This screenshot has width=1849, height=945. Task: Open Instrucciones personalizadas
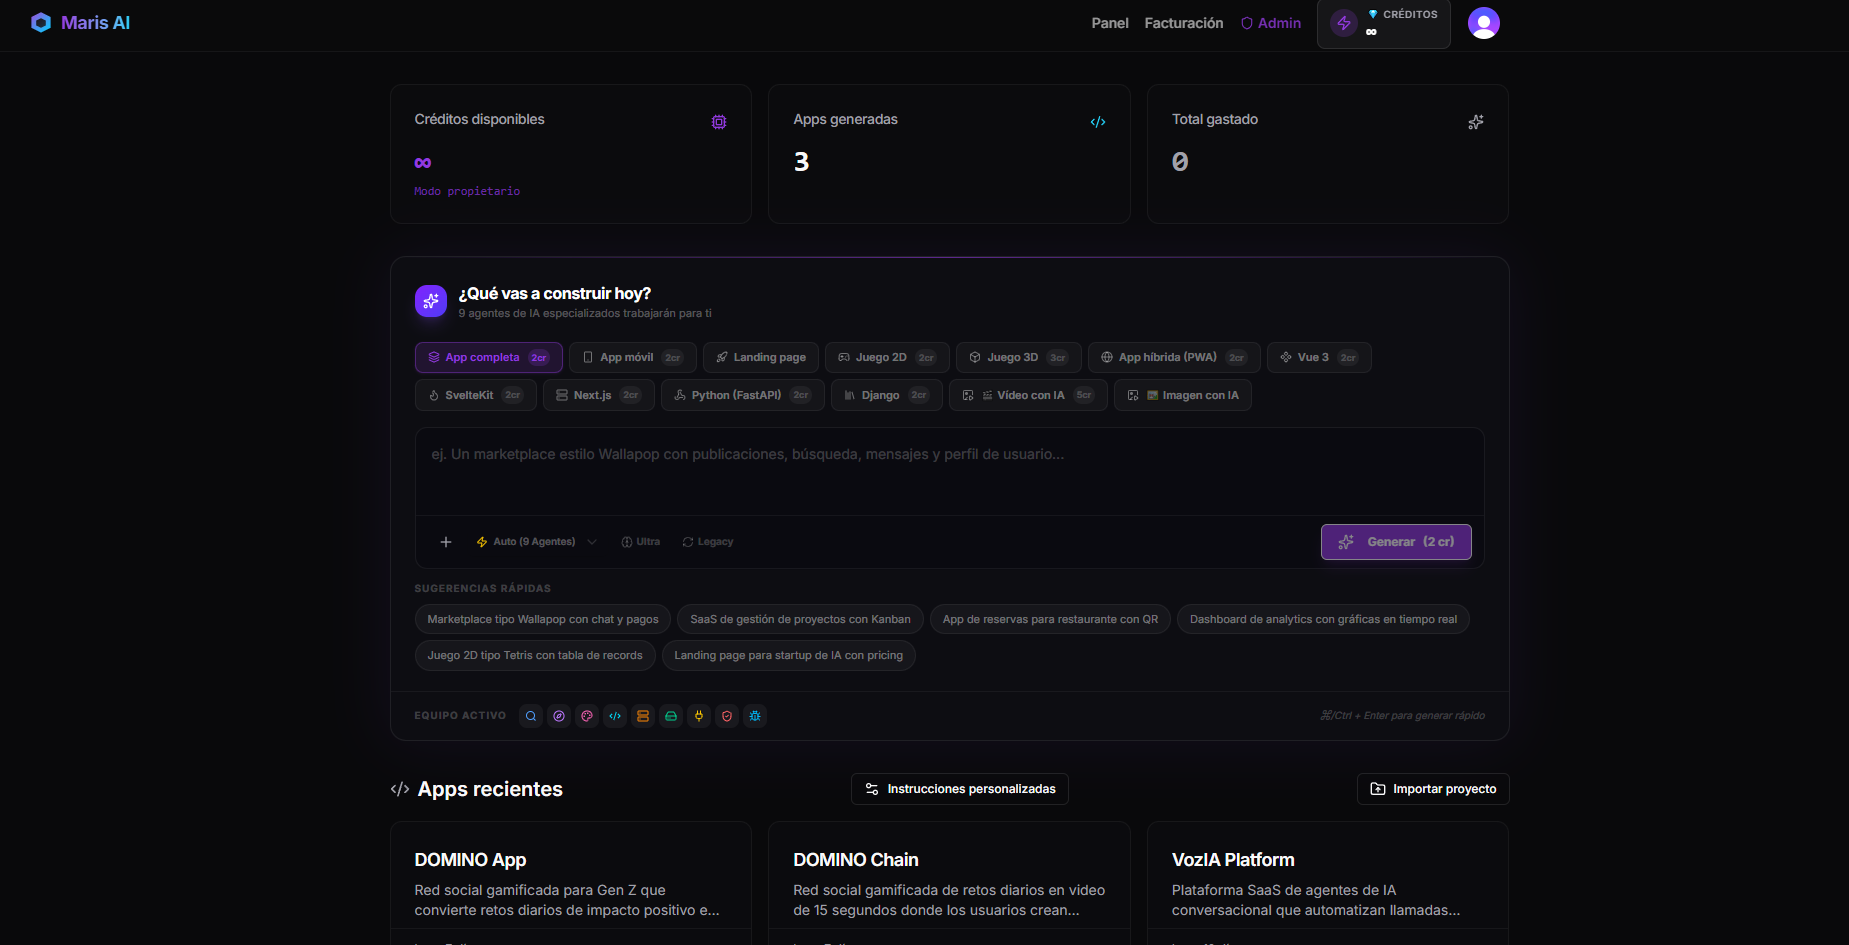(960, 789)
